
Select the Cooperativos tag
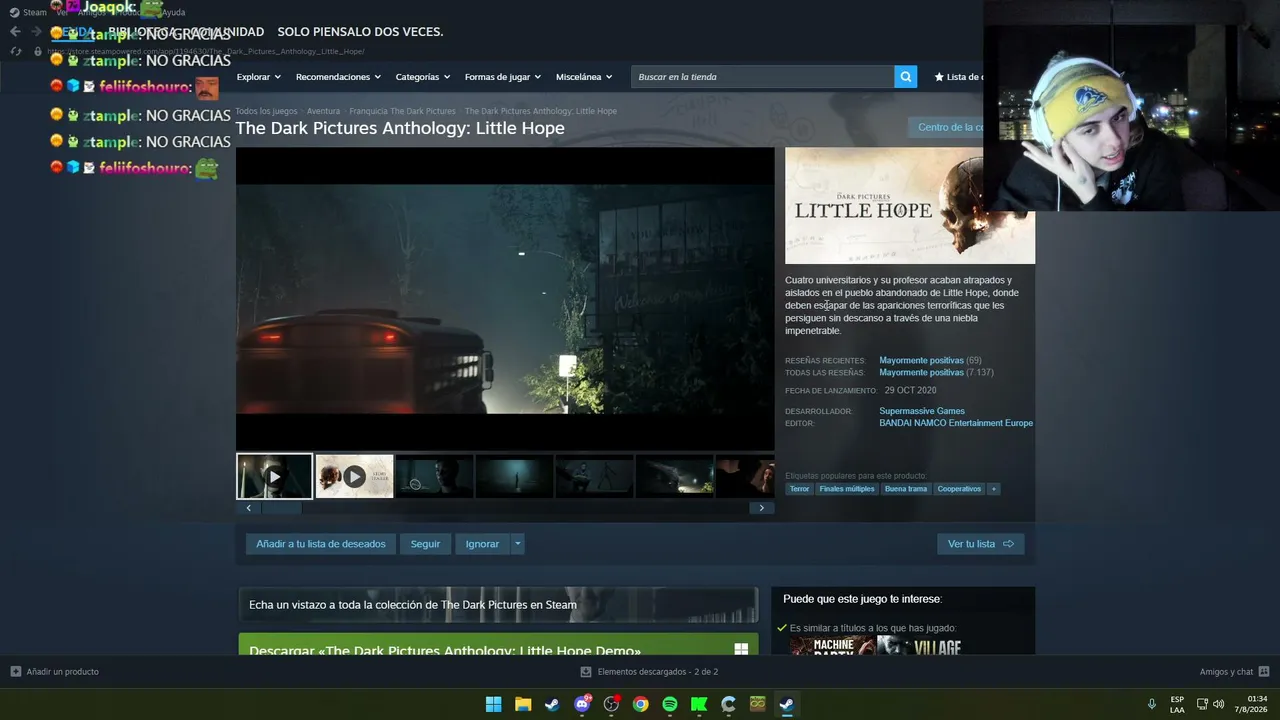[x=959, y=489]
